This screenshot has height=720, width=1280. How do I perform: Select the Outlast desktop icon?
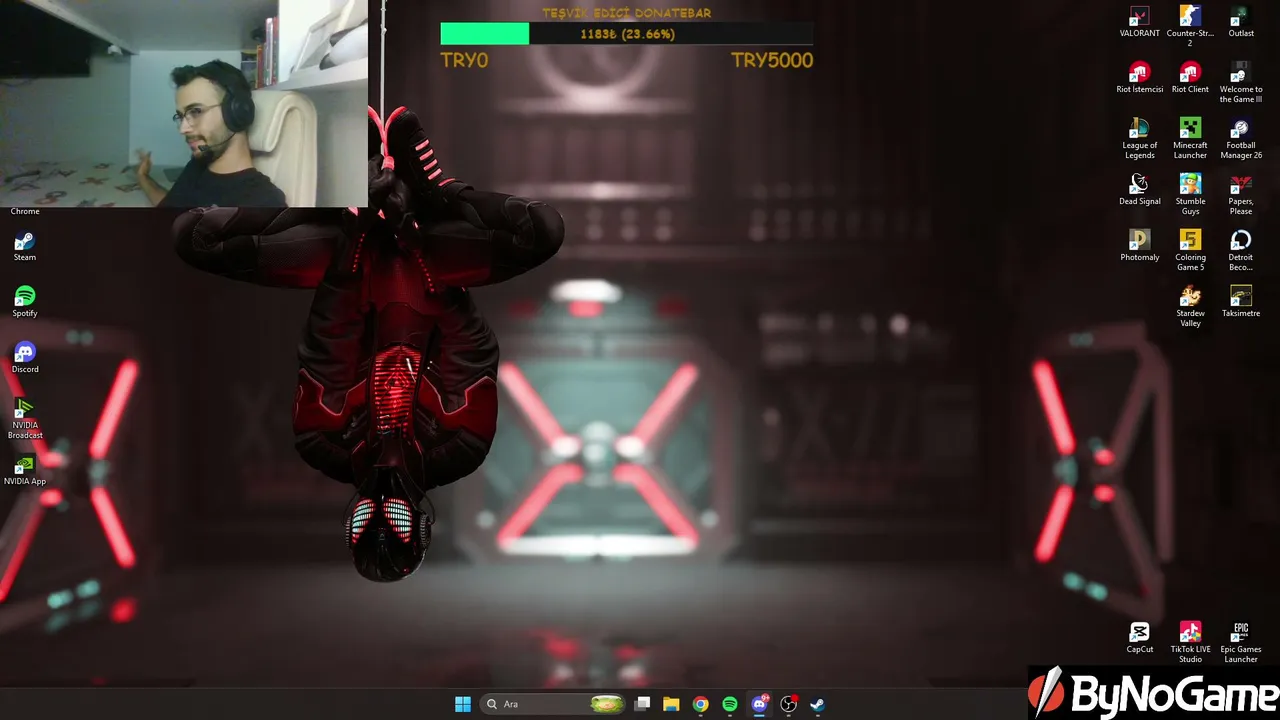[x=1241, y=22]
